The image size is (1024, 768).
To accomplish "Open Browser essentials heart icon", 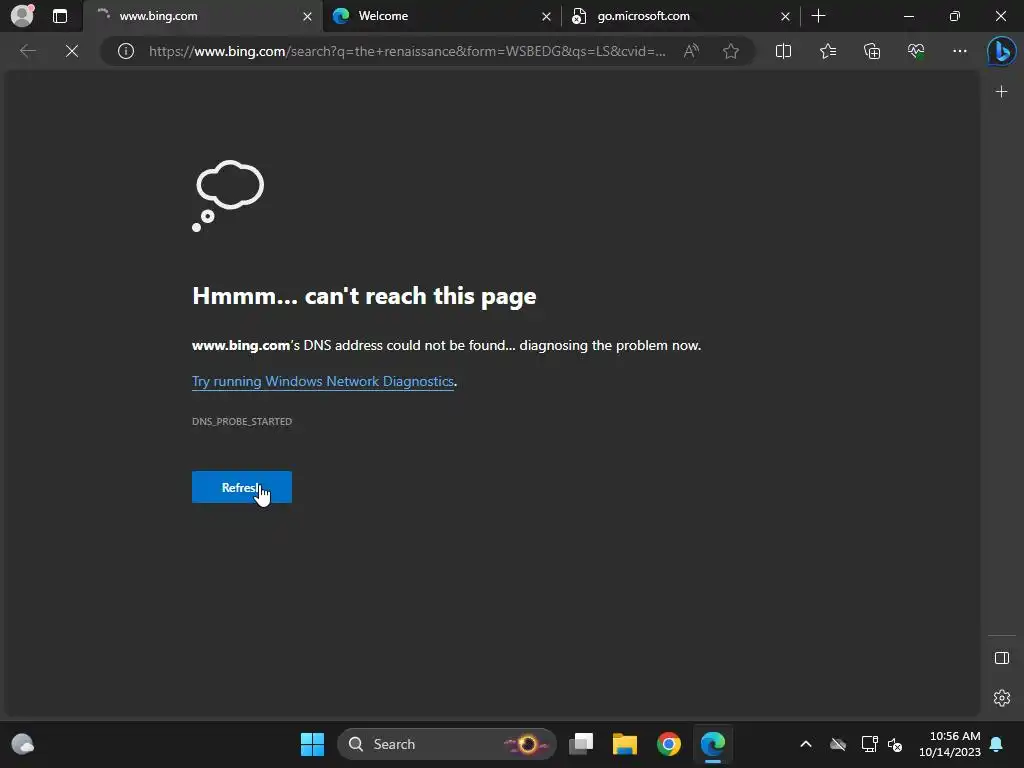I will tap(916, 51).
